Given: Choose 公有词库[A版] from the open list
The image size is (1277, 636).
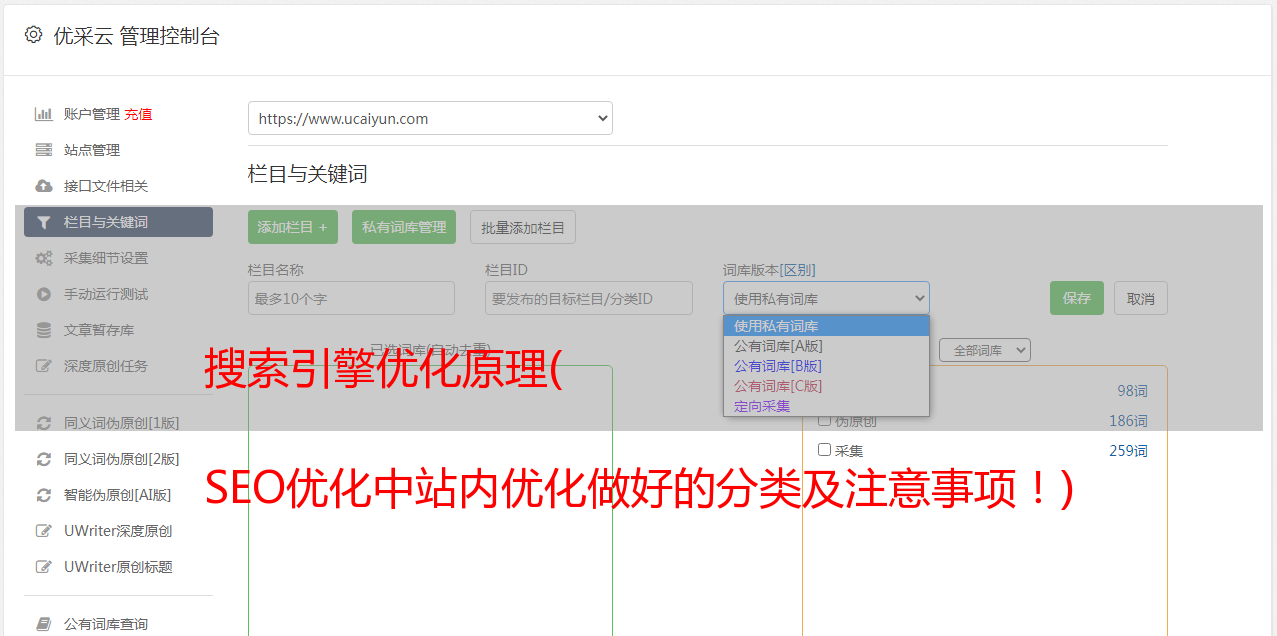Looking at the screenshot, I should click(826, 346).
